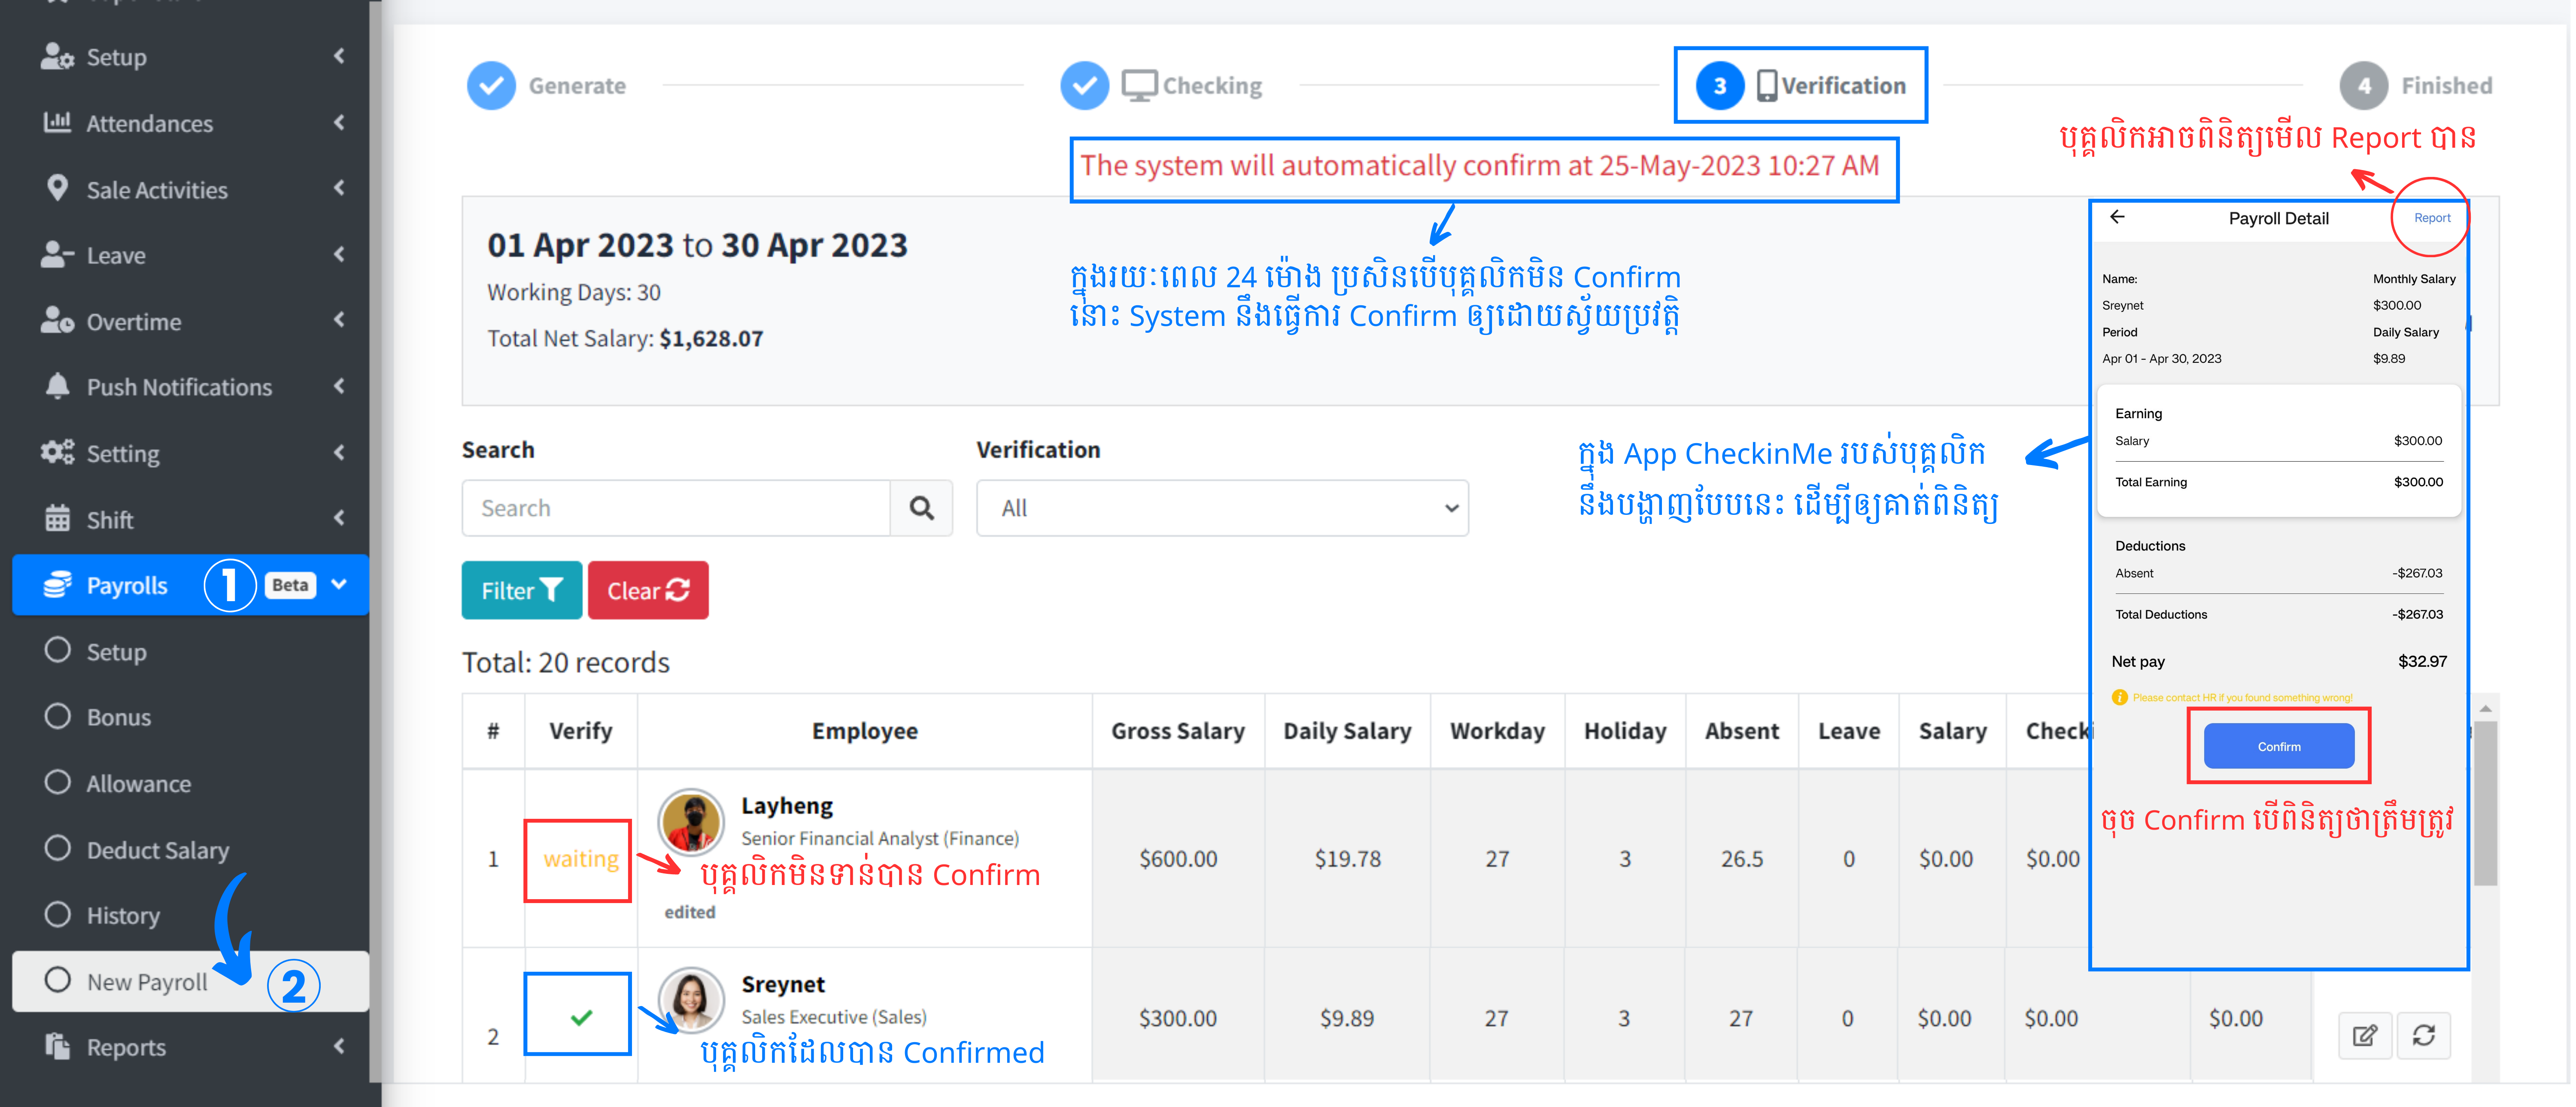This screenshot has width=2576, height=1107.
Task: Click the Setting gears icon
Action: click(x=57, y=452)
